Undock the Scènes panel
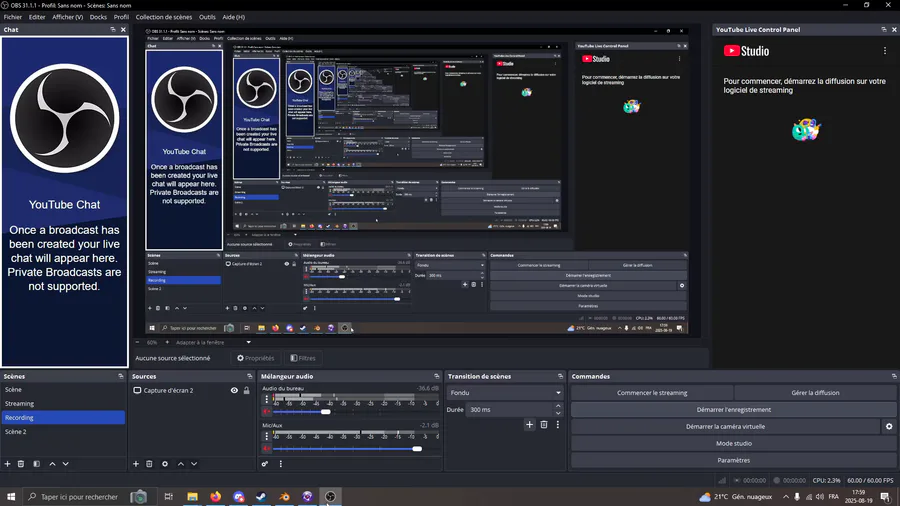 121,376
